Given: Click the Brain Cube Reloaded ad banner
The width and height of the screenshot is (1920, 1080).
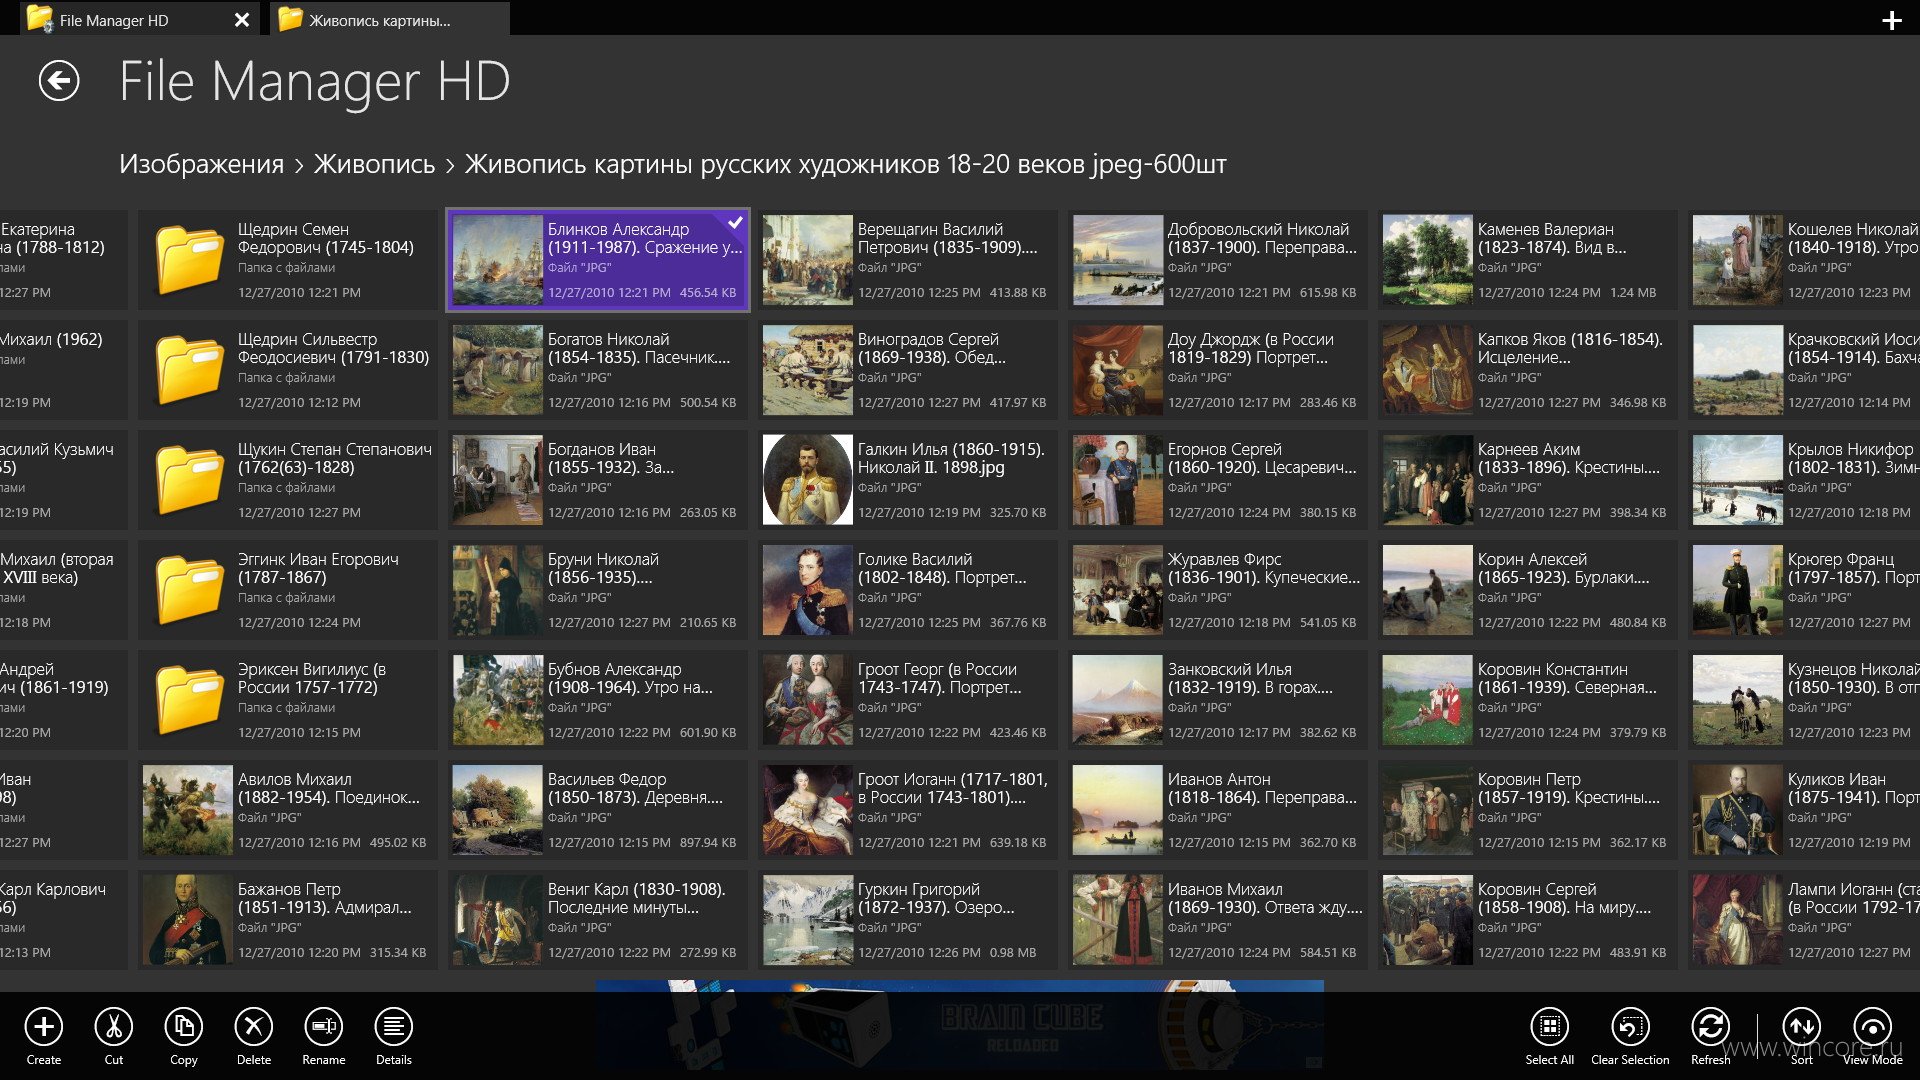Looking at the screenshot, I should tap(960, 1025).
